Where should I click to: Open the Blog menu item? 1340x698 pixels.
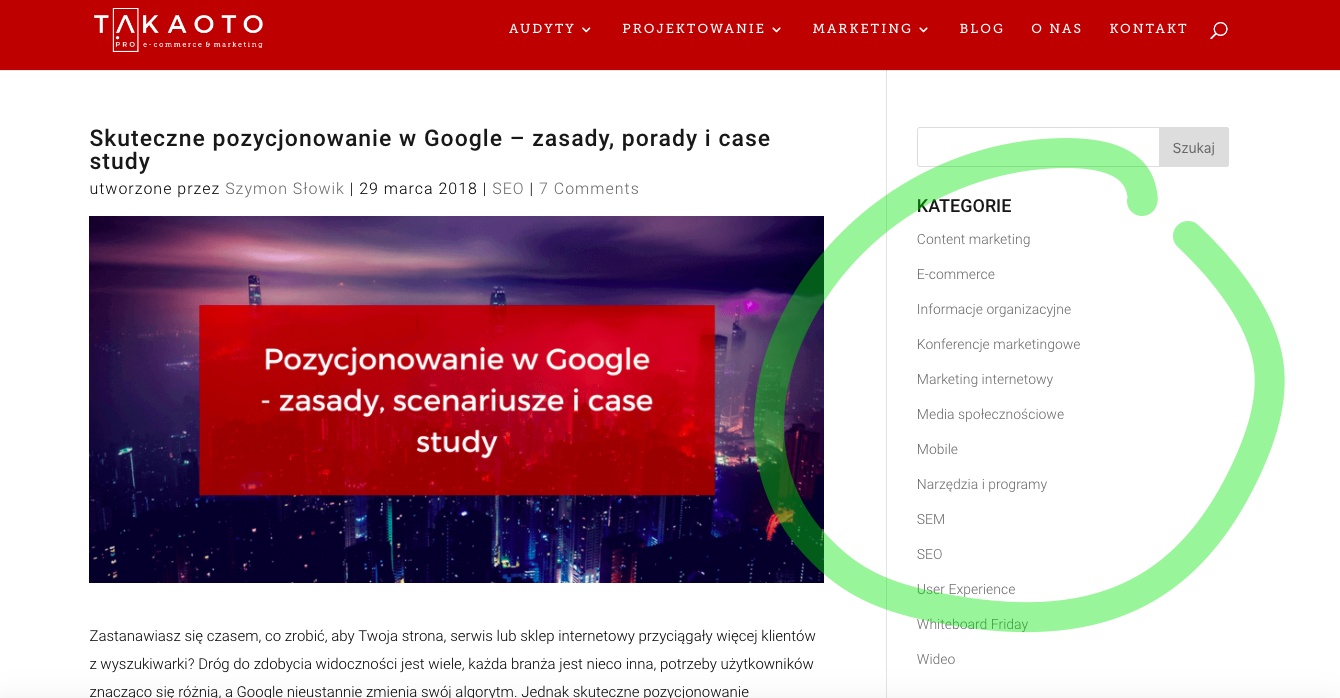(981, 29)
